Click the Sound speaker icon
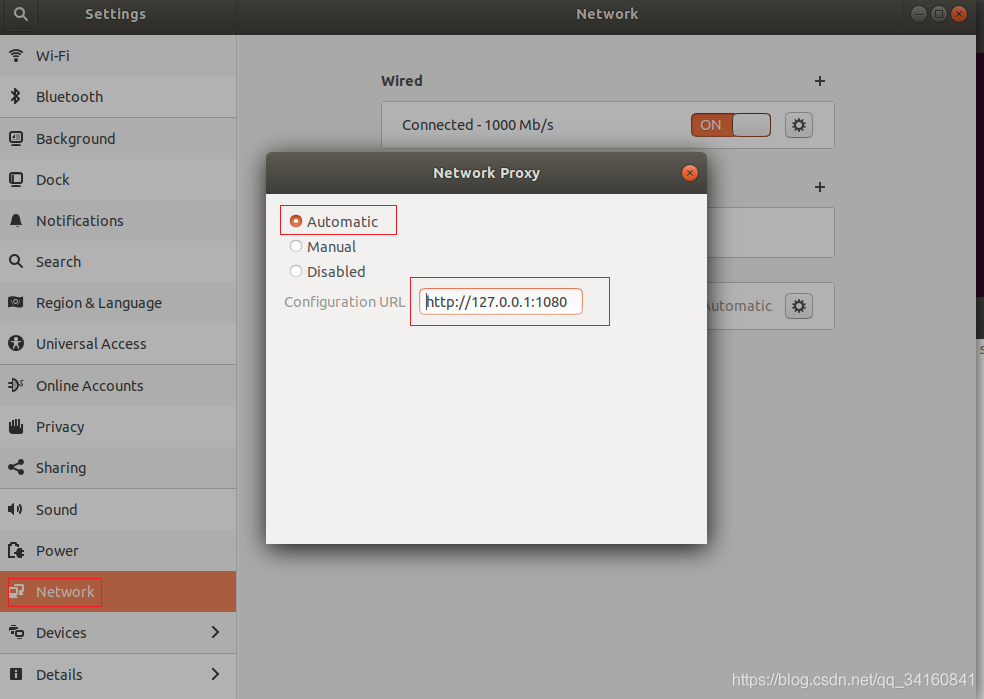Viewport: 984px width, 699px height. 16,509
